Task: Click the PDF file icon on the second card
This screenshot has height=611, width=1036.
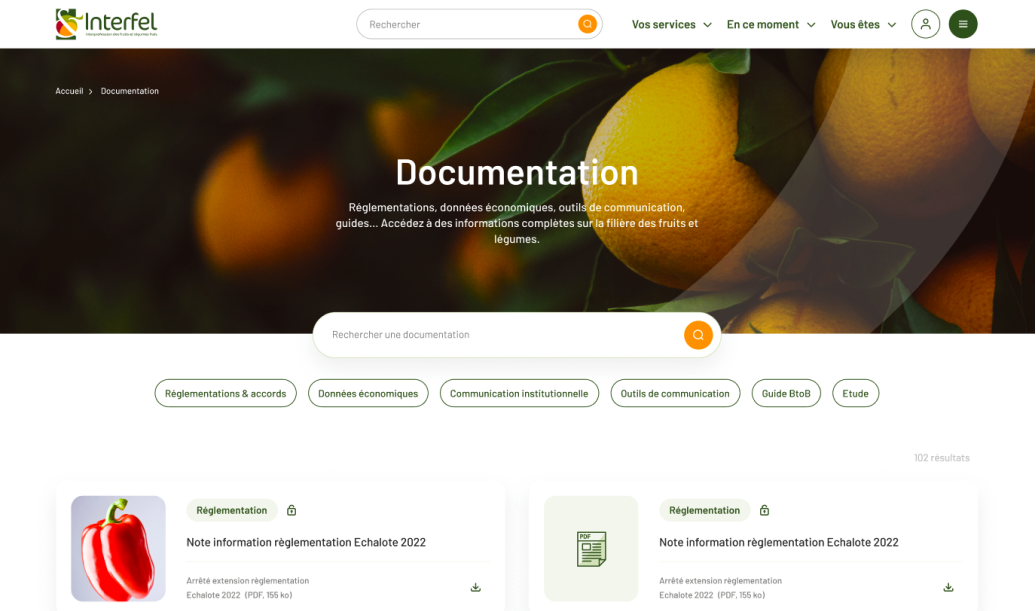Action: (x=591, y=549)
